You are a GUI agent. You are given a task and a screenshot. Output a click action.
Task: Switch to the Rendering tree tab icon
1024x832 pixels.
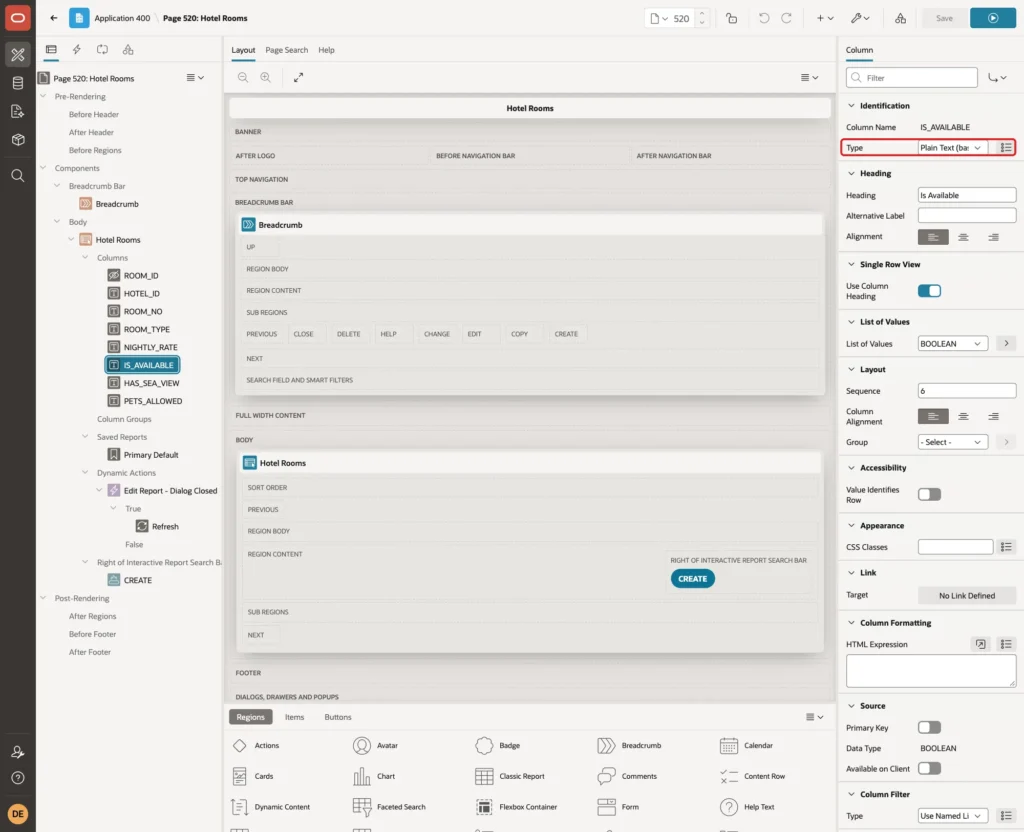coord(51,50)
